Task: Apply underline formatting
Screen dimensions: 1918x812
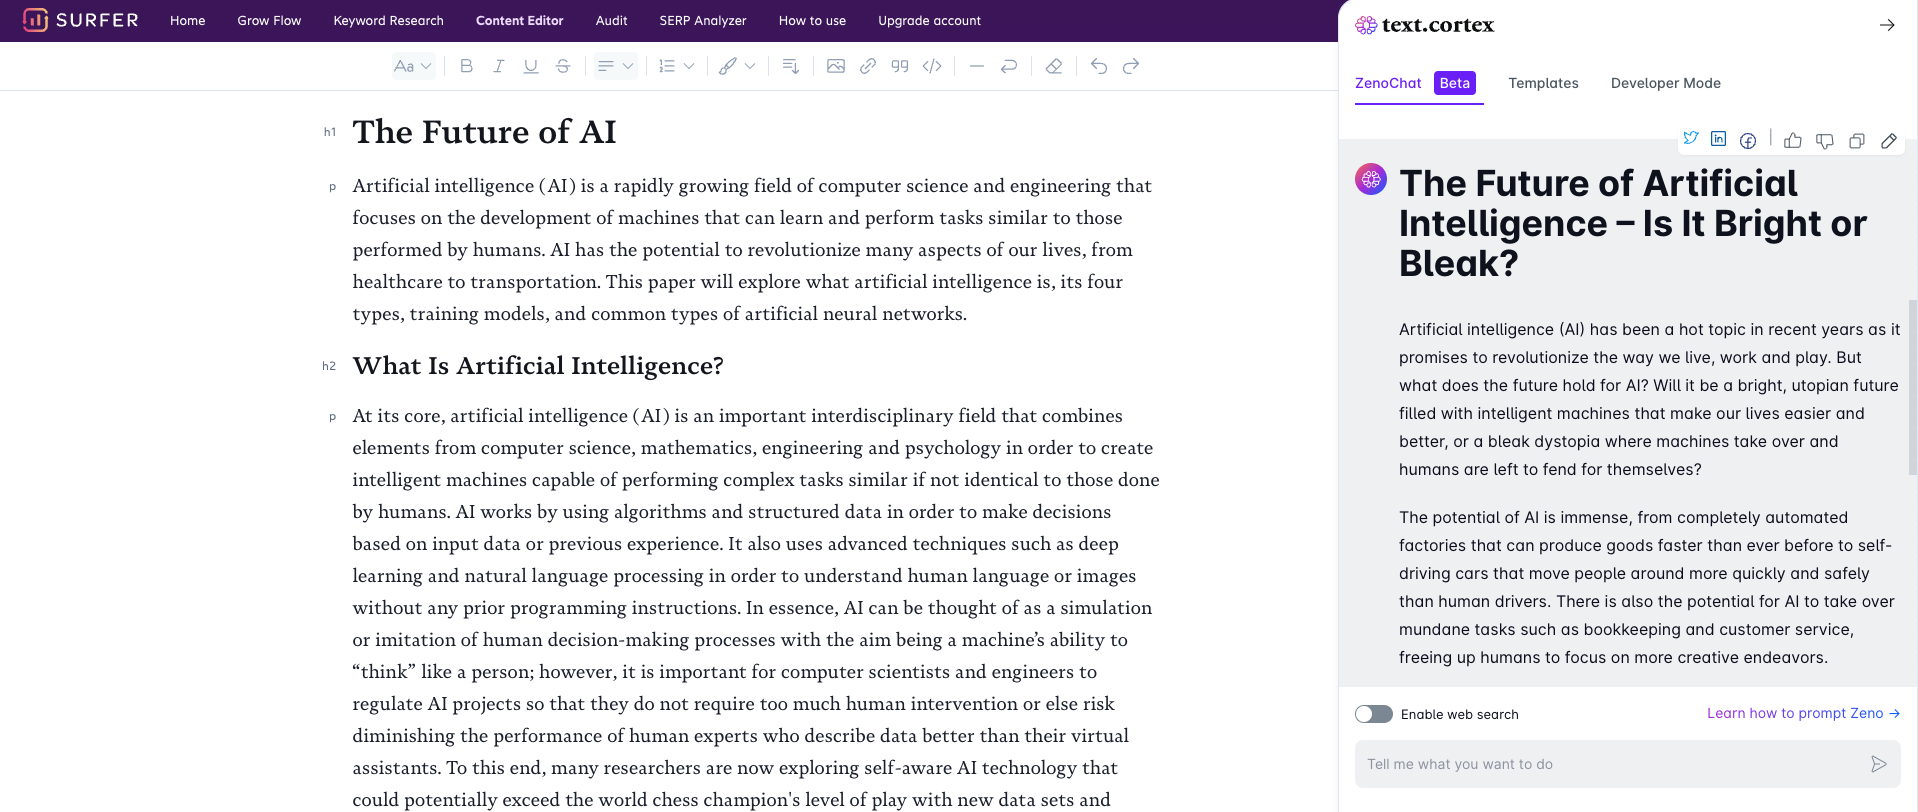Action: (x=531, y=66)
